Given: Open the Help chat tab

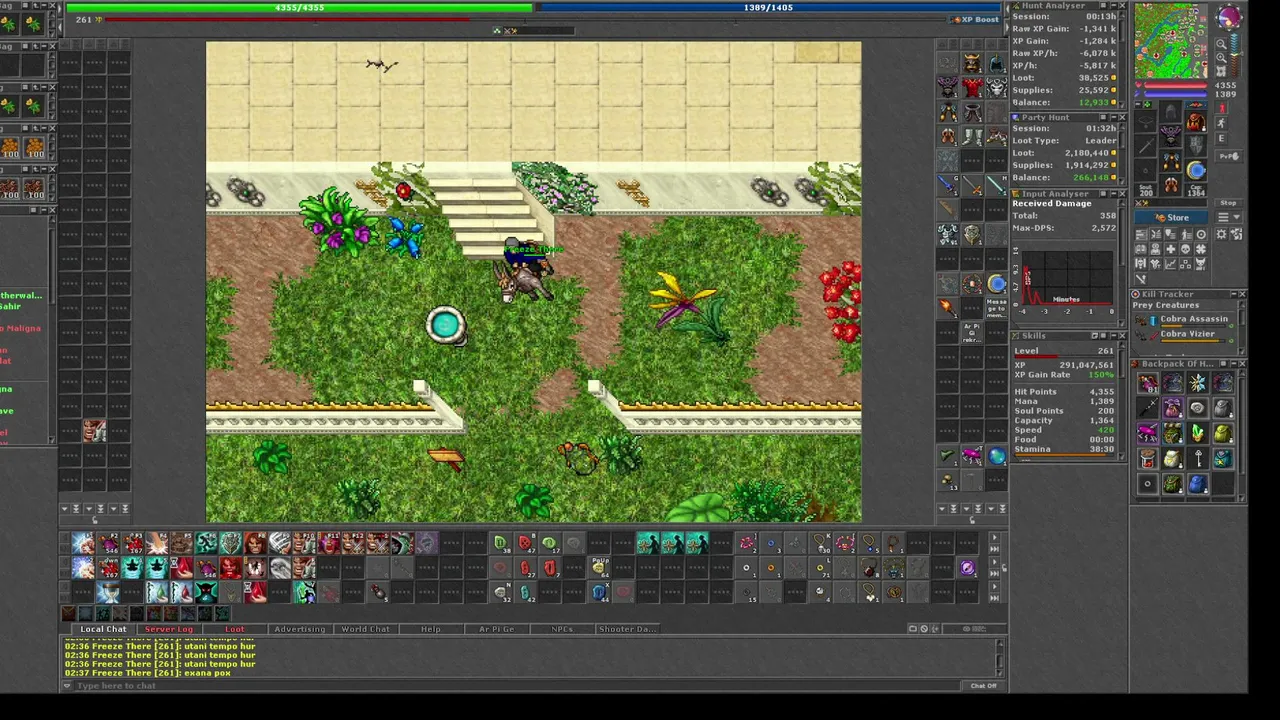Looking at the screenshot, I should pyautogui.click(x=430, y=629).
